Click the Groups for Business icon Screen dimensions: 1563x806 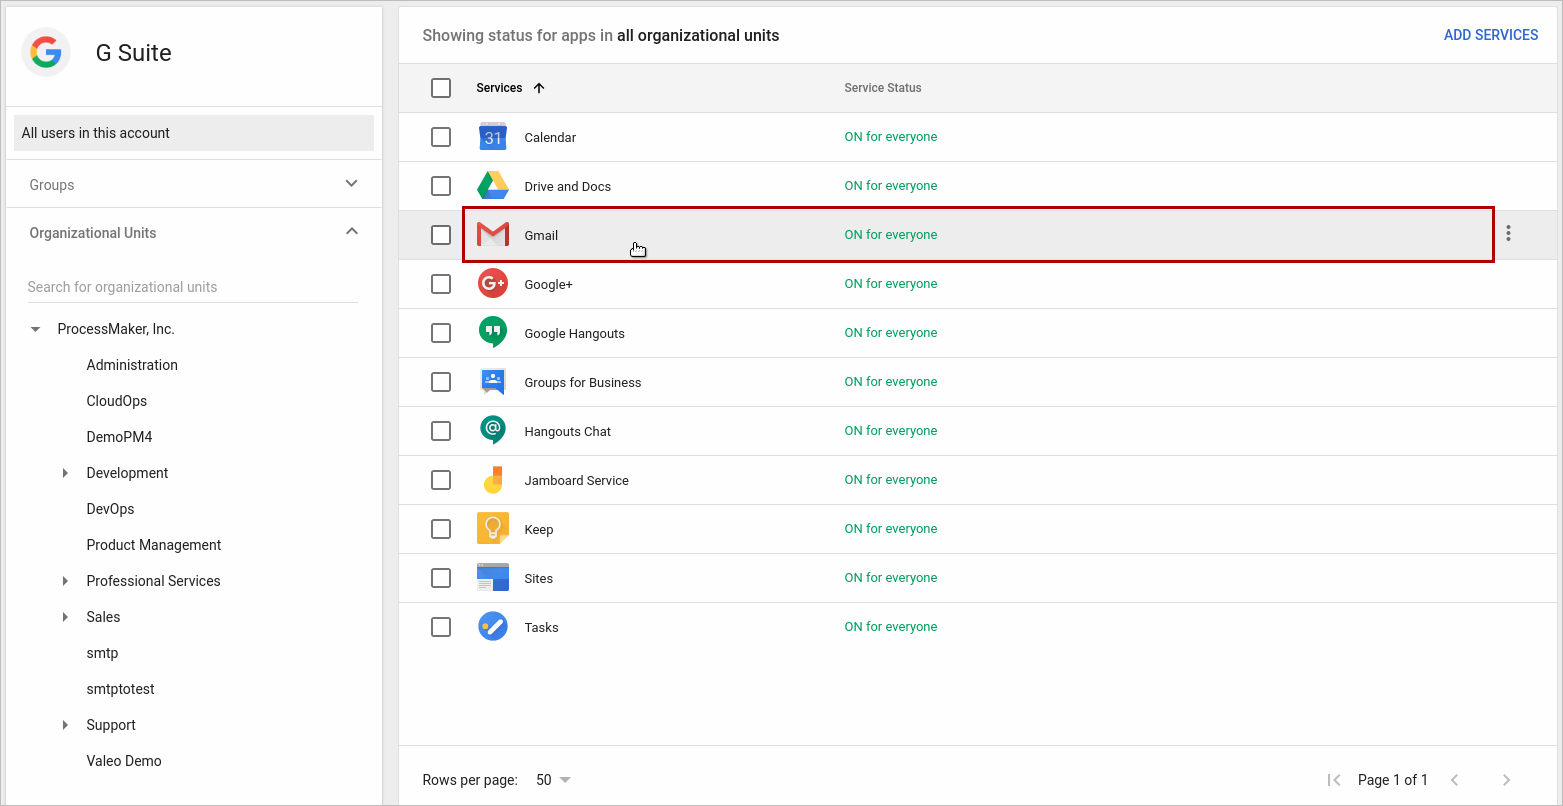pyautogui.click(x=493, y=382)
